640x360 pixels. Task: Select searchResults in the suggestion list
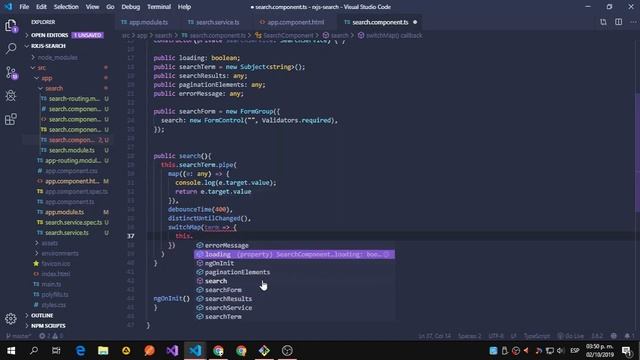tap(294, 299)
